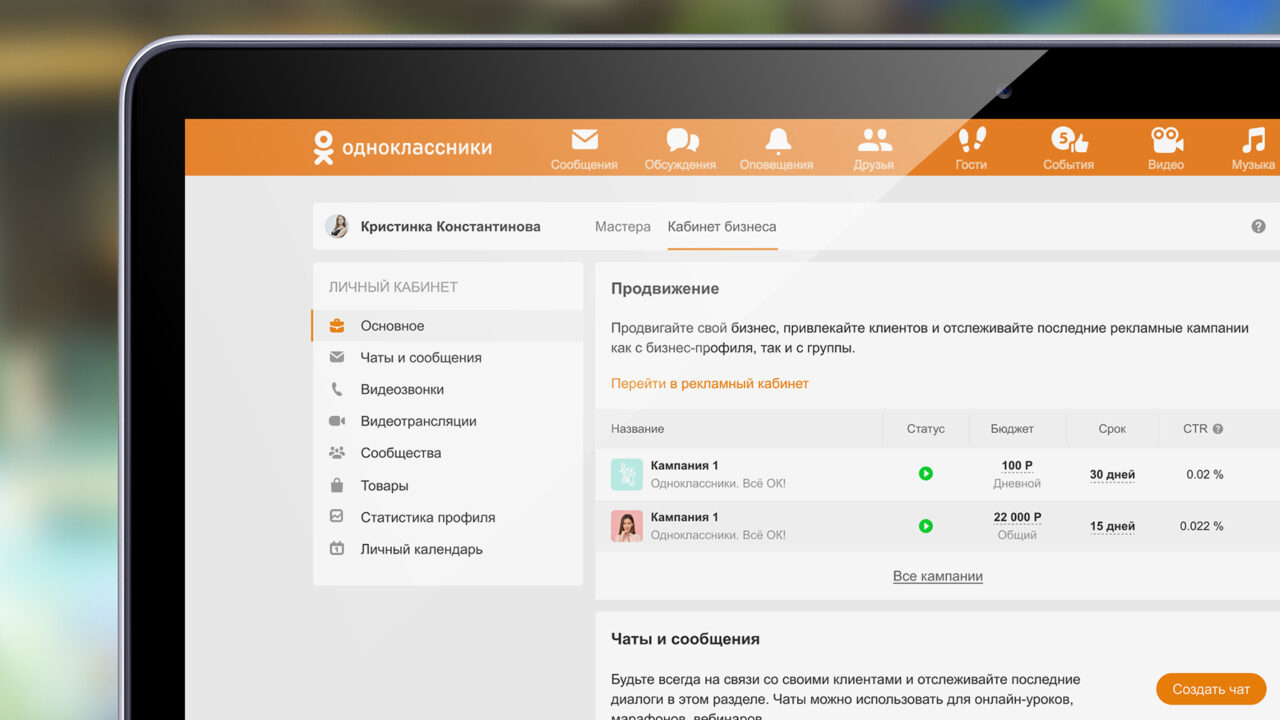Open Видео camera icon
Screen dimensions: 1280x720
[x=1166, y=140]
